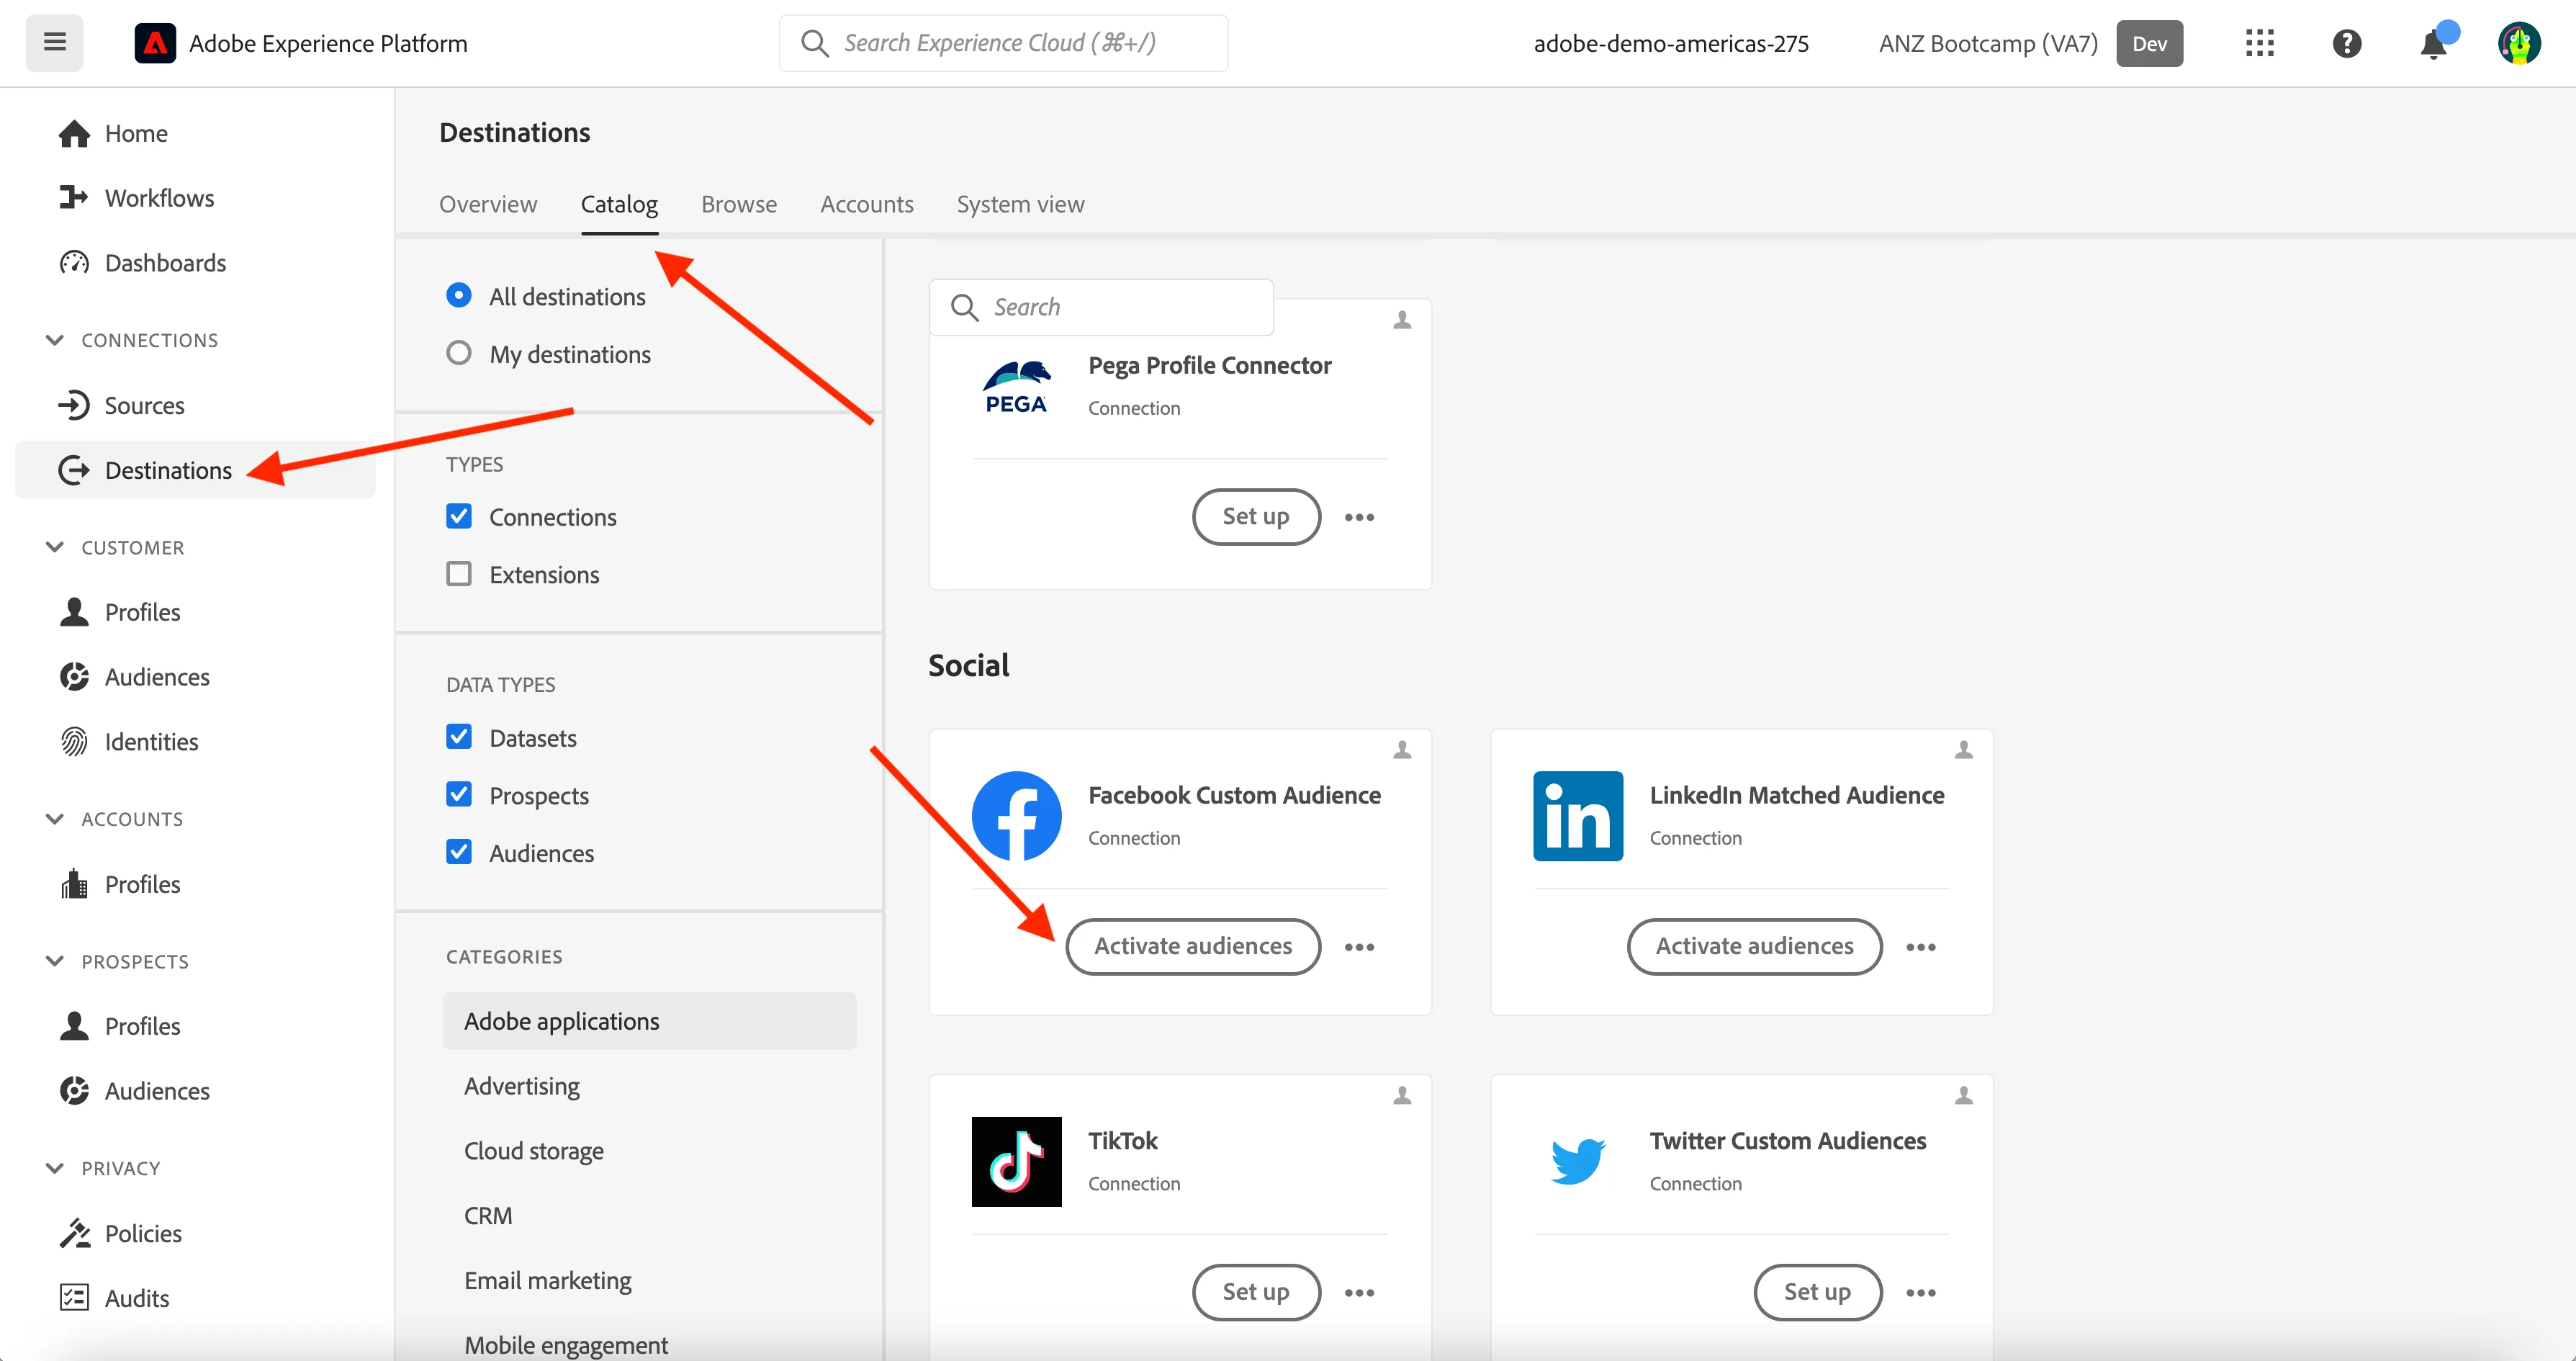Open the app switcher grid icon
2576x1361 pixels.
click(2259, 43)
